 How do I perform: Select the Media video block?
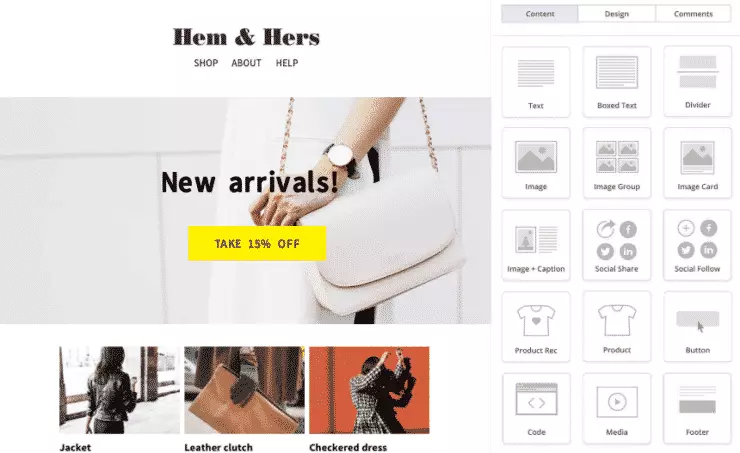point(616,409)
